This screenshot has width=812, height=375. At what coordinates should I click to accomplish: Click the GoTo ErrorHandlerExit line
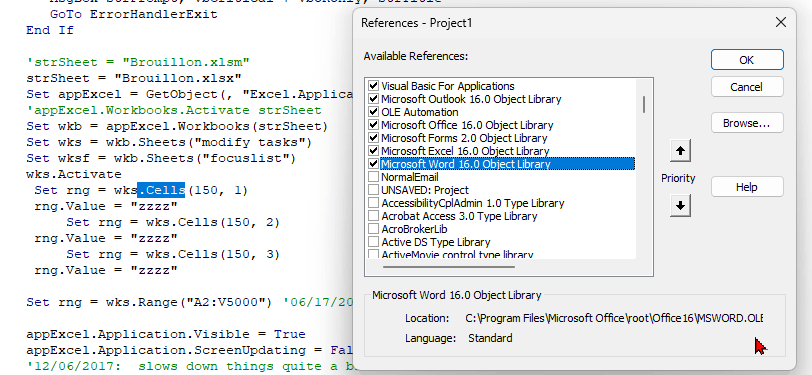pyautogui.click(x=134, y=14)
